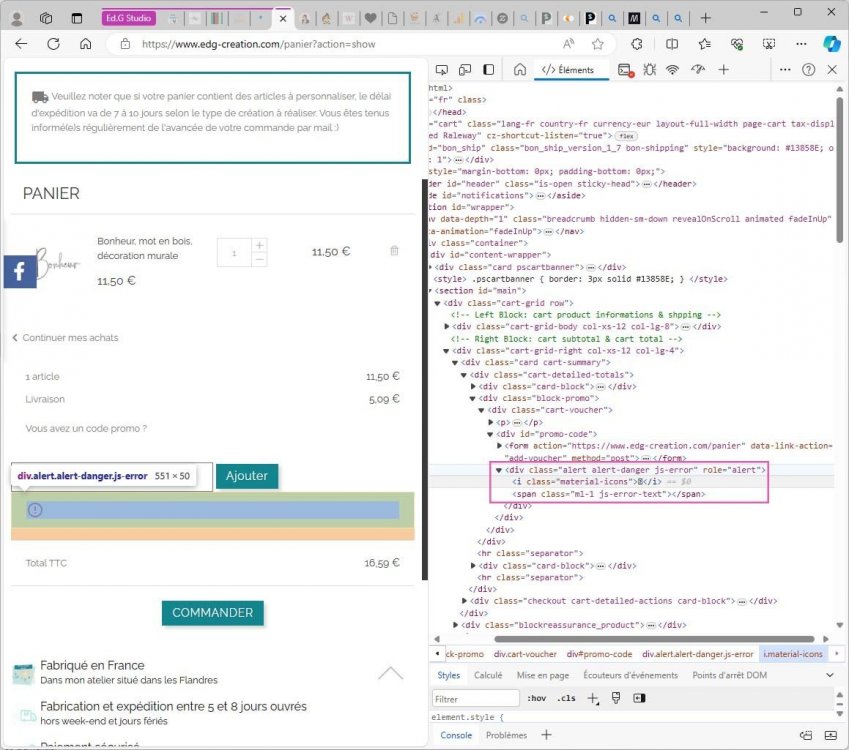Open the DevTools console panel icon with error
The image size is (849, 750).
(x=625, y=70)
